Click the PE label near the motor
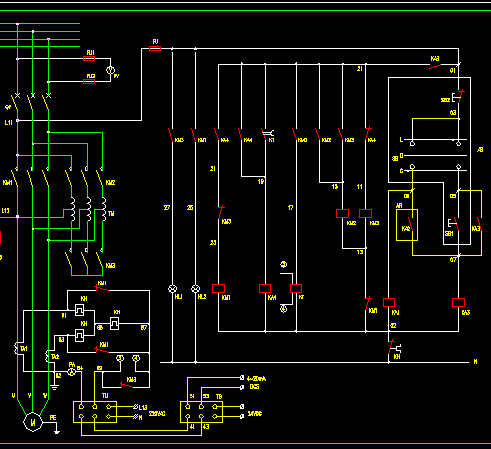 (53, 418)
